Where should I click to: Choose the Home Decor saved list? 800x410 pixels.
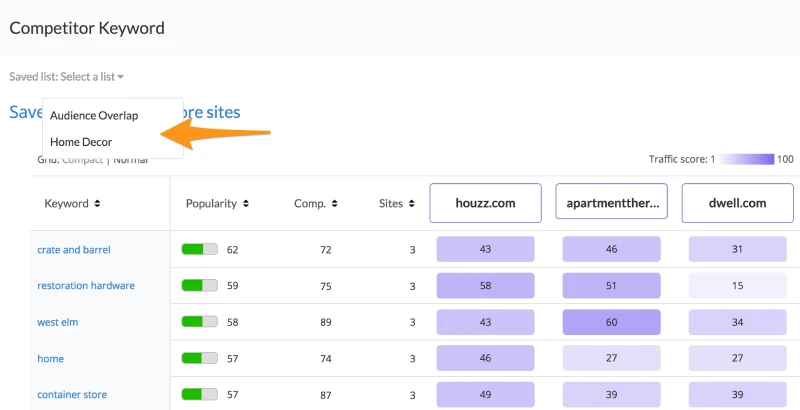tap(81, 142)
